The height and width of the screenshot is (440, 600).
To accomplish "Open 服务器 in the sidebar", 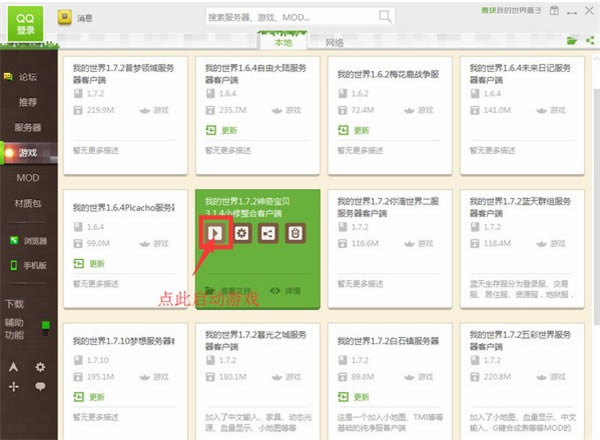I will (x=28, y=127).
